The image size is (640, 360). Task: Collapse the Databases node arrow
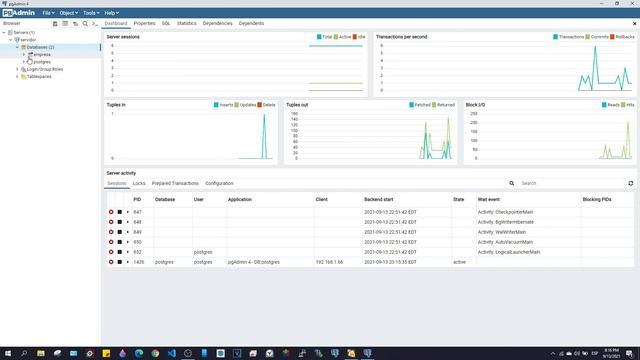(17, 47)
